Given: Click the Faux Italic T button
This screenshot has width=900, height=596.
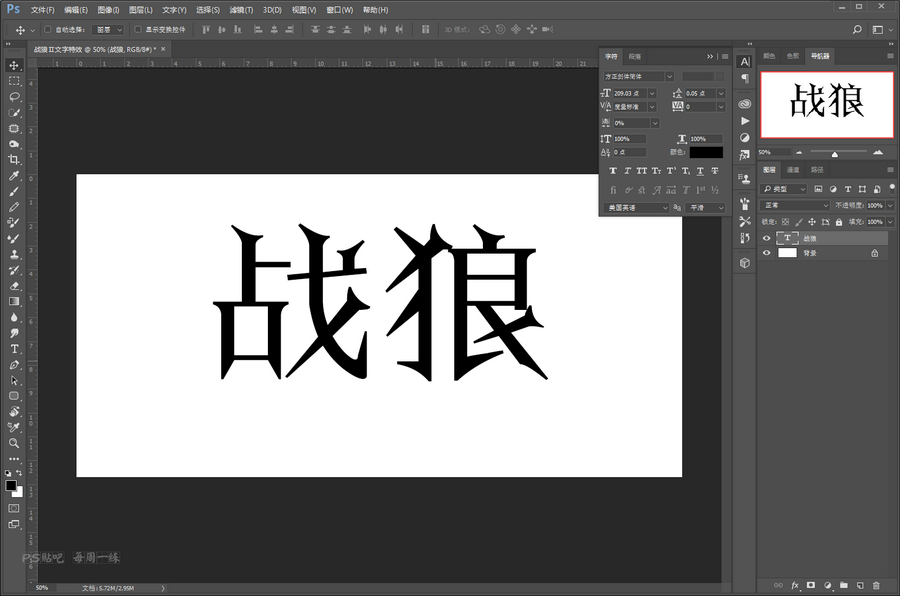Looking at the screenshot, I should click(x=627, y=171).
